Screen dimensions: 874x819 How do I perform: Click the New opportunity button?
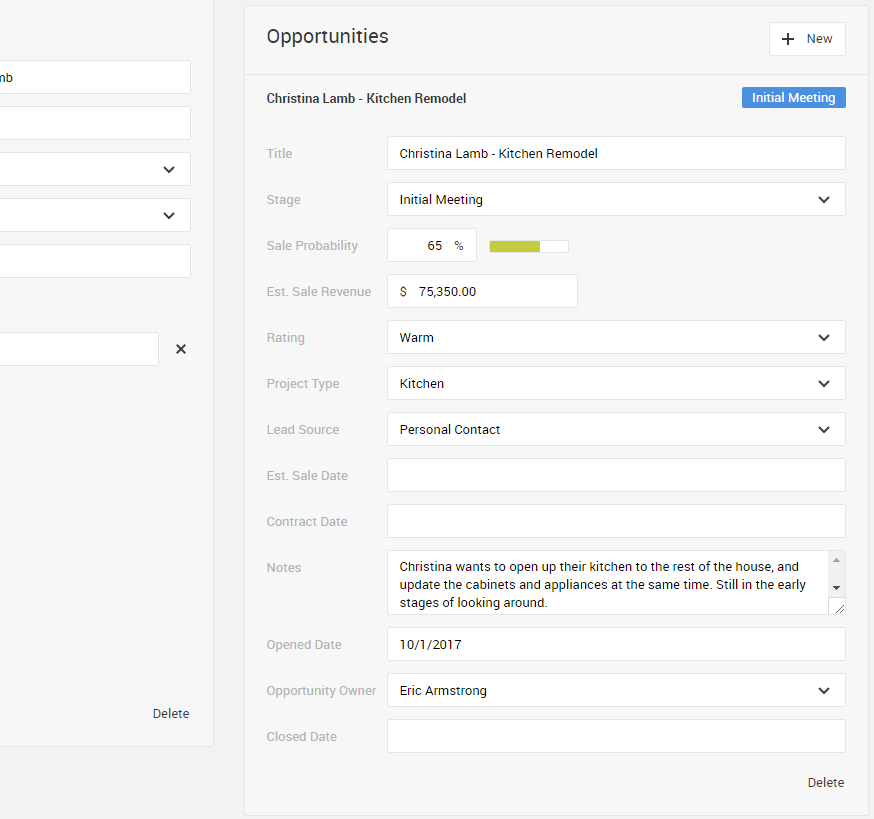807,39
